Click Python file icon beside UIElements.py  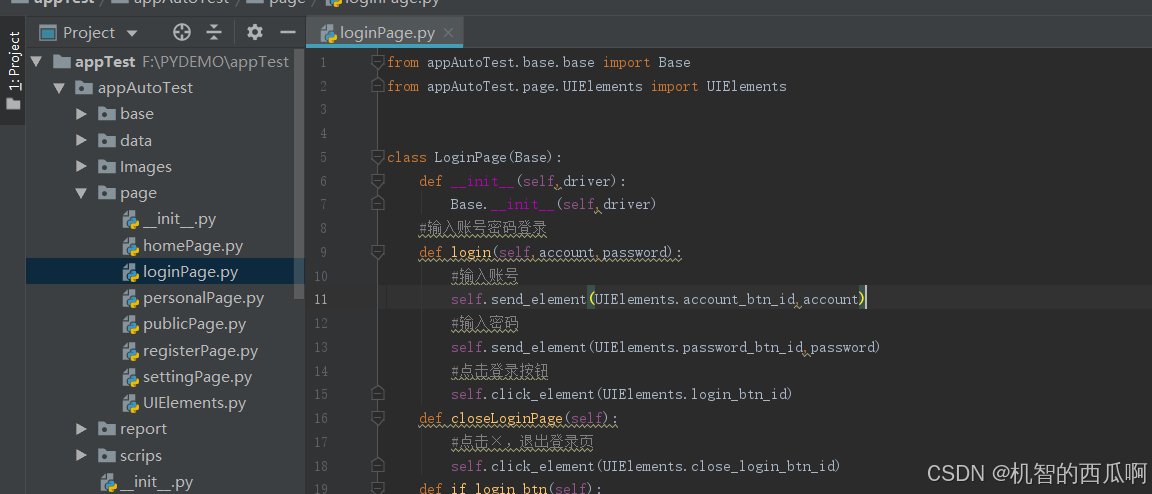131,403
